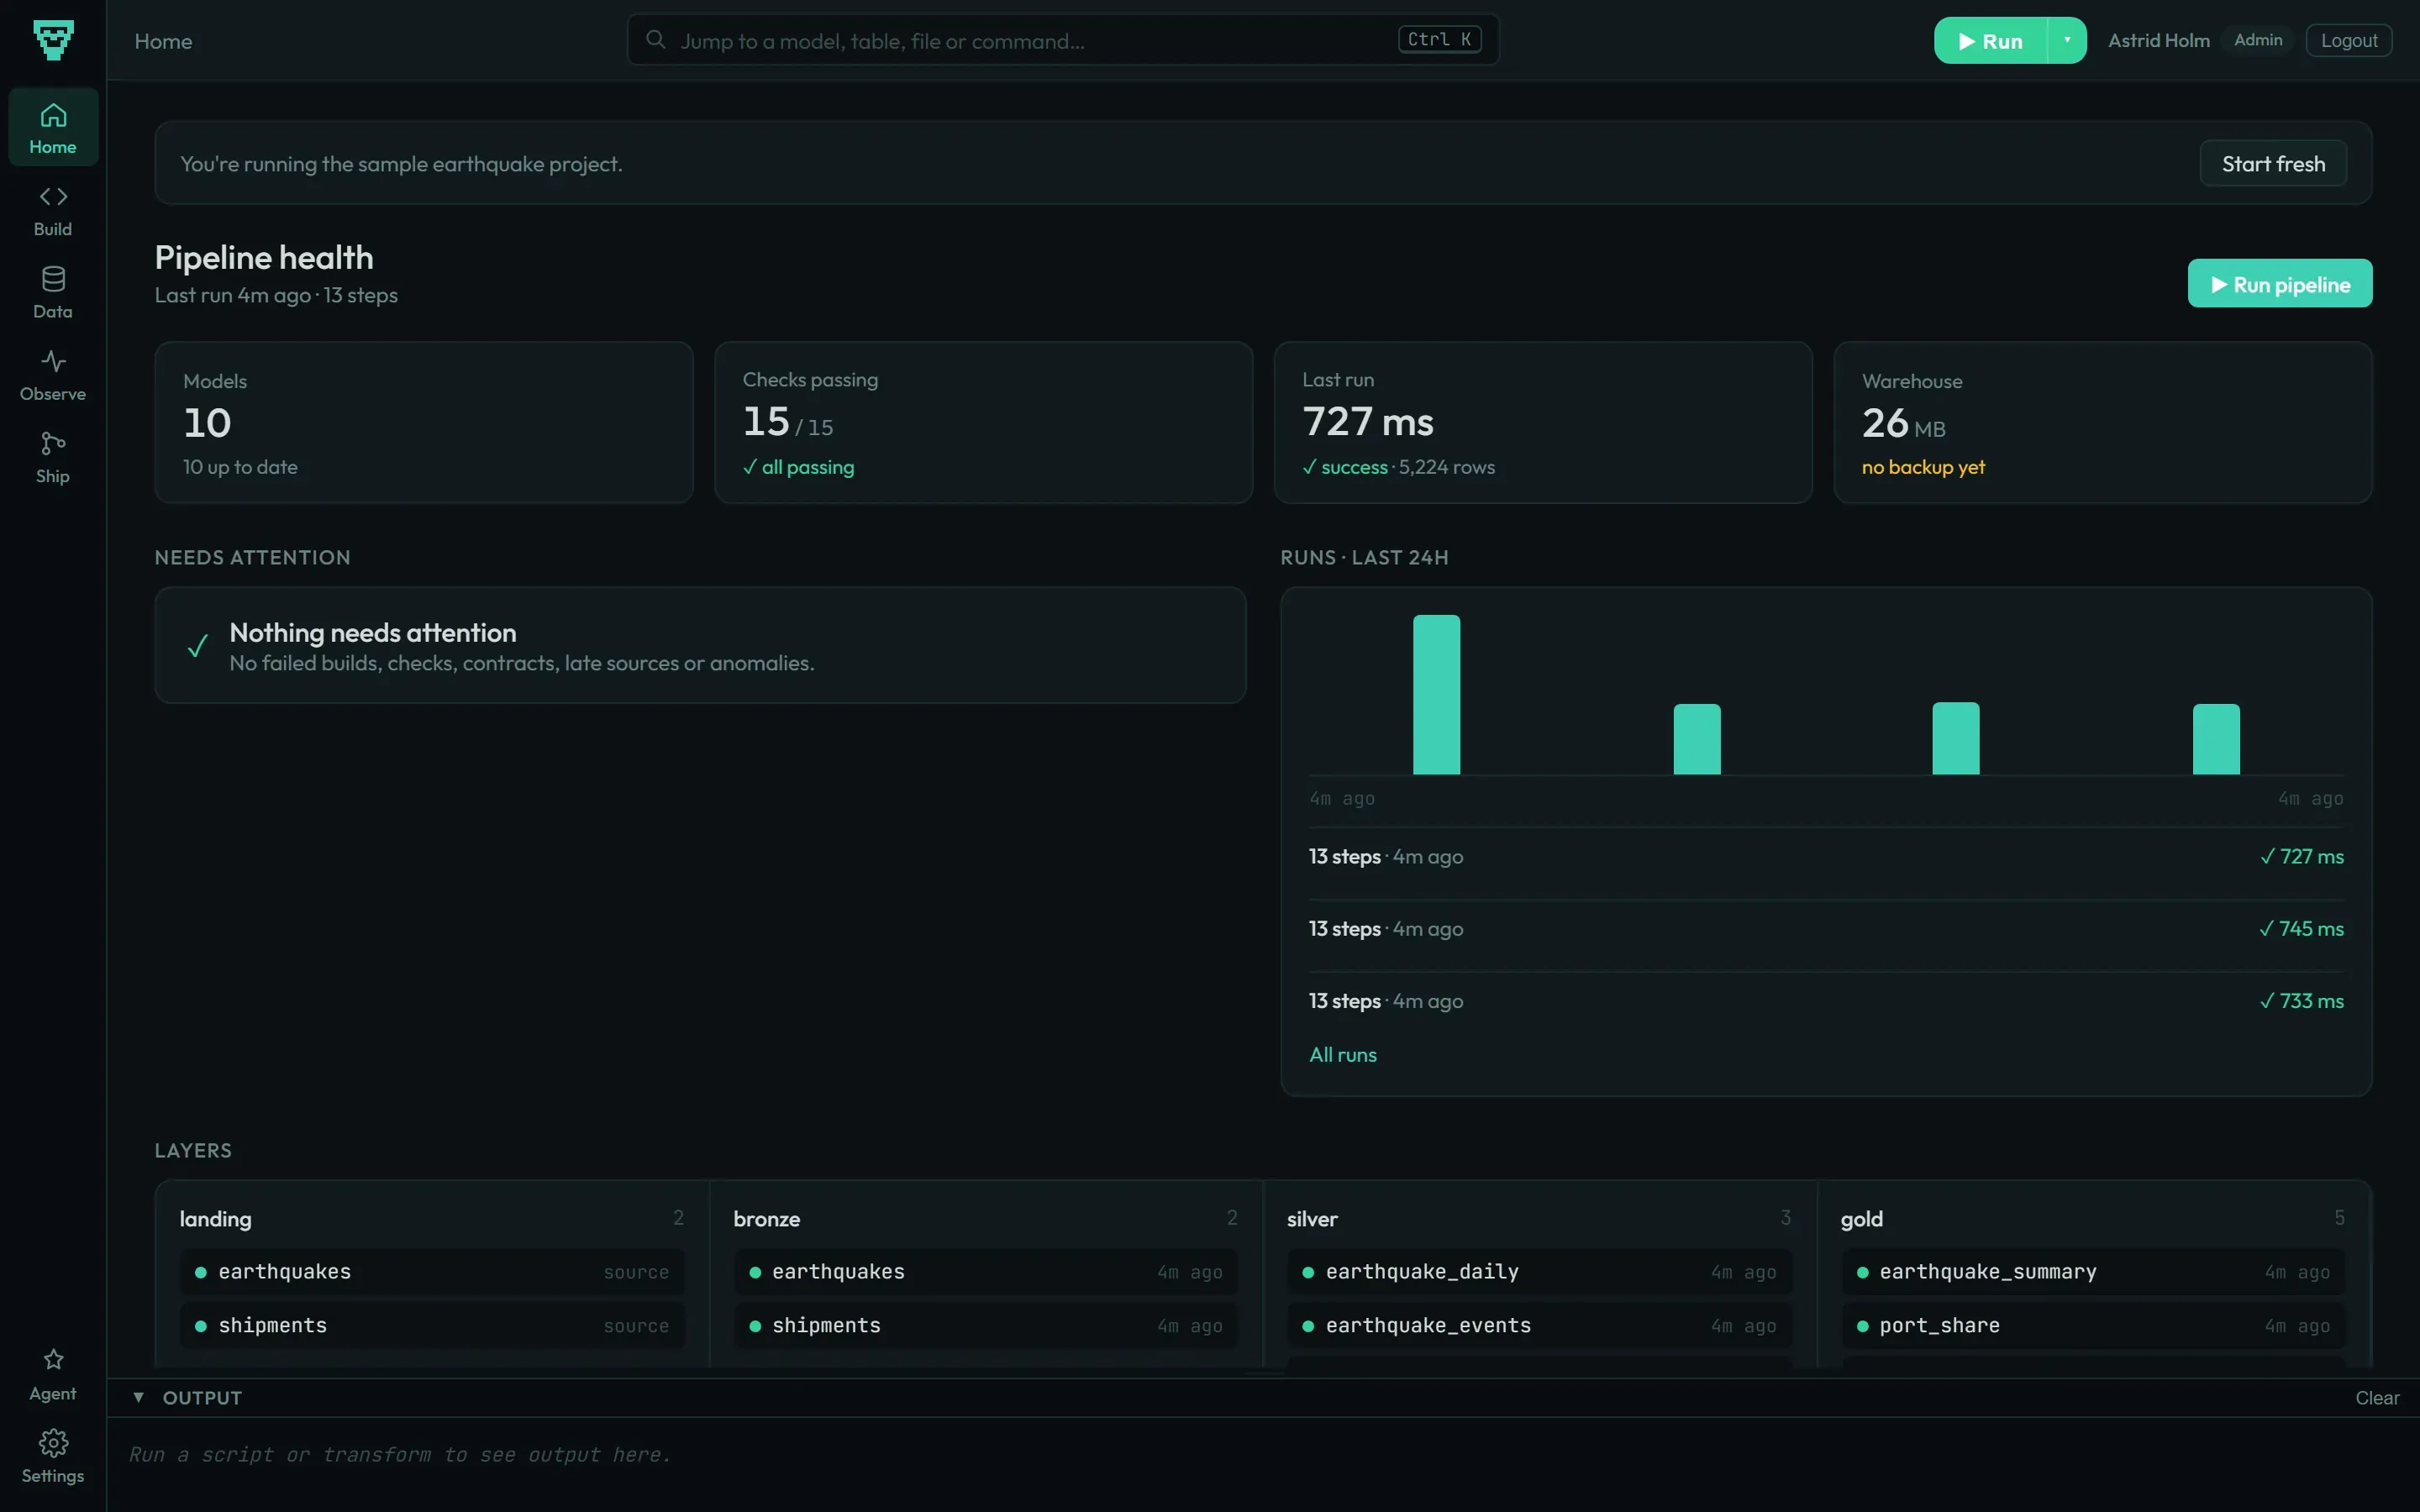This screenshot has width=2420, height=1512.
Task: Open the Run options dropdown arrow
Action: tap(2067, 40)
